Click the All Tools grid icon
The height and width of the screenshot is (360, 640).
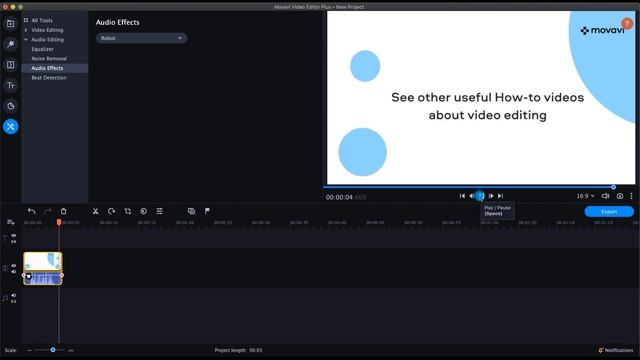coord(26,20)
